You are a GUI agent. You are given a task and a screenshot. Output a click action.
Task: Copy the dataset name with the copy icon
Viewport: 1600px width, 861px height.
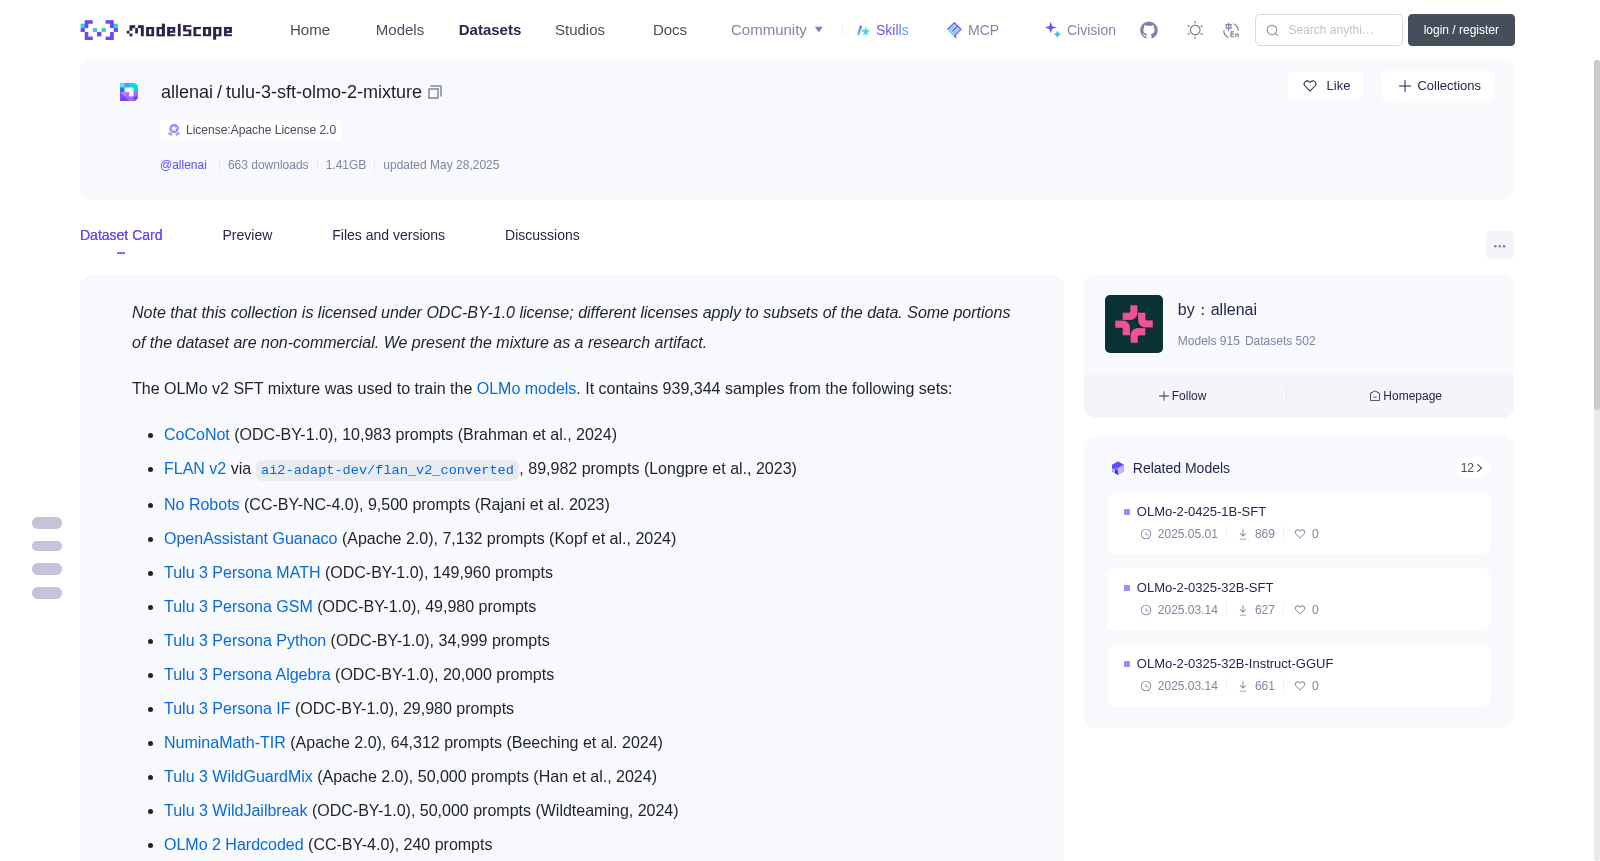tap(435, 92)
